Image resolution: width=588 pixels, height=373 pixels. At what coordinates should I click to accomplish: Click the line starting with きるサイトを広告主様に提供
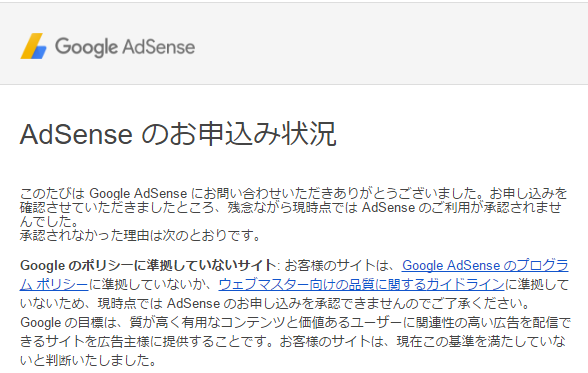[292, 341]
